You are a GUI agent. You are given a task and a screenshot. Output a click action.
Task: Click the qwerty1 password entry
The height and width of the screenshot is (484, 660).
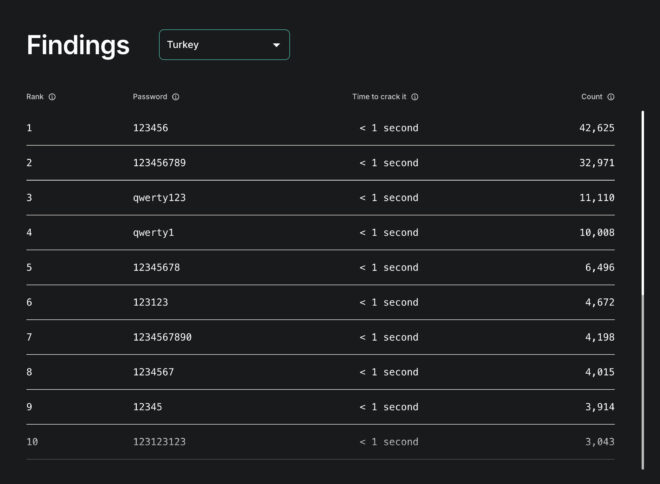pyautogui.click(x=153, y=233)
